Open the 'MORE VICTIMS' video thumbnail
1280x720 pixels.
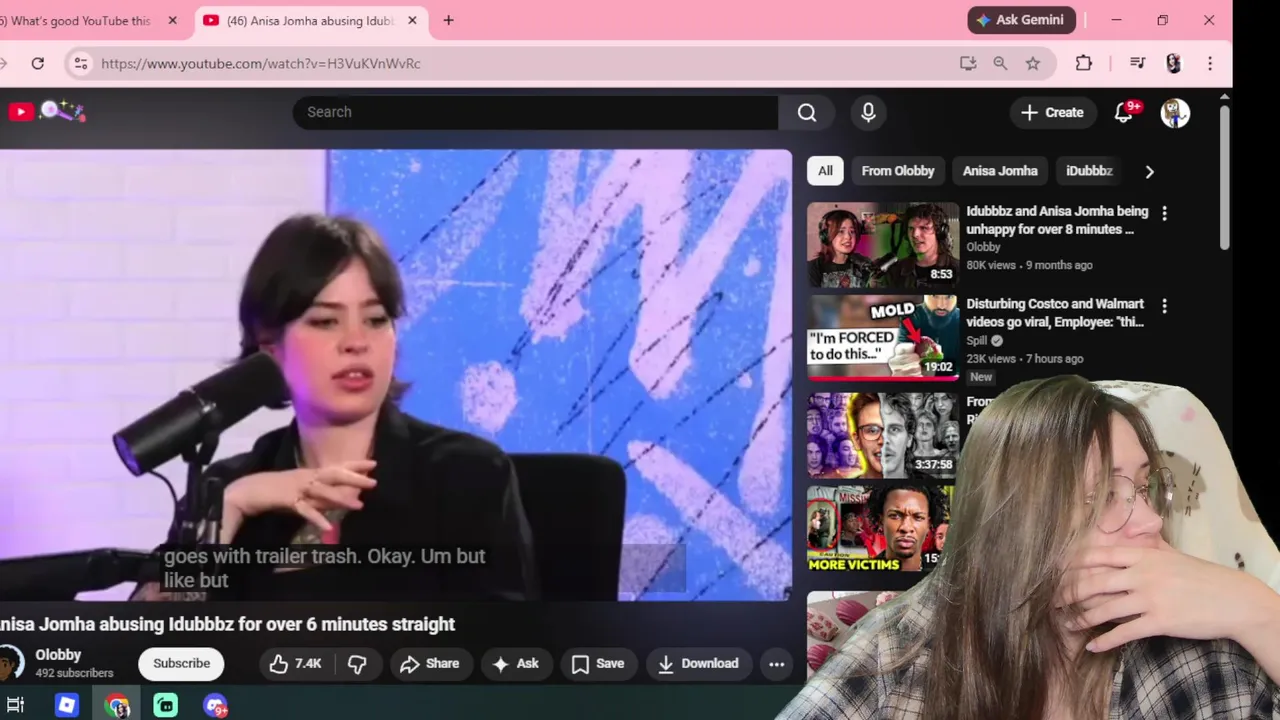pyautogui.click(x=880, y=529)
